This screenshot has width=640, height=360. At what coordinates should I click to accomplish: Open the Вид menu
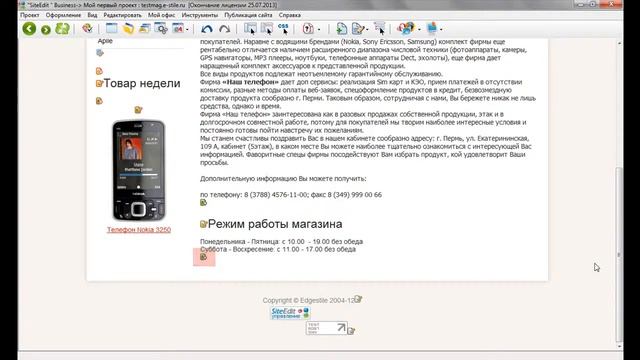(92, 15)
